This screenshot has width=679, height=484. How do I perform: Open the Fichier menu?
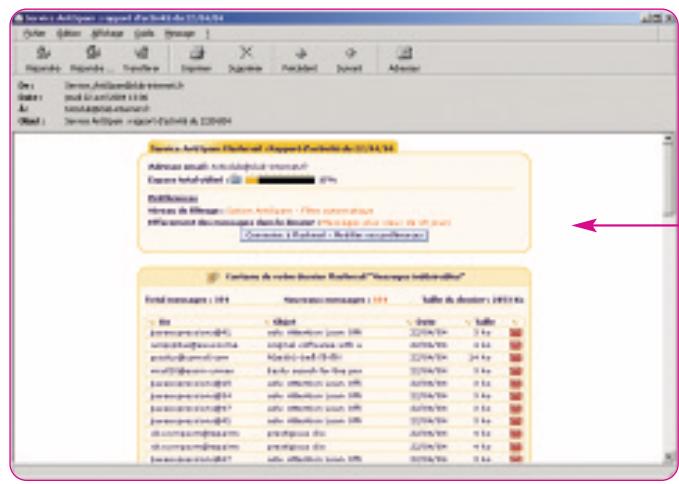(38, 33)
